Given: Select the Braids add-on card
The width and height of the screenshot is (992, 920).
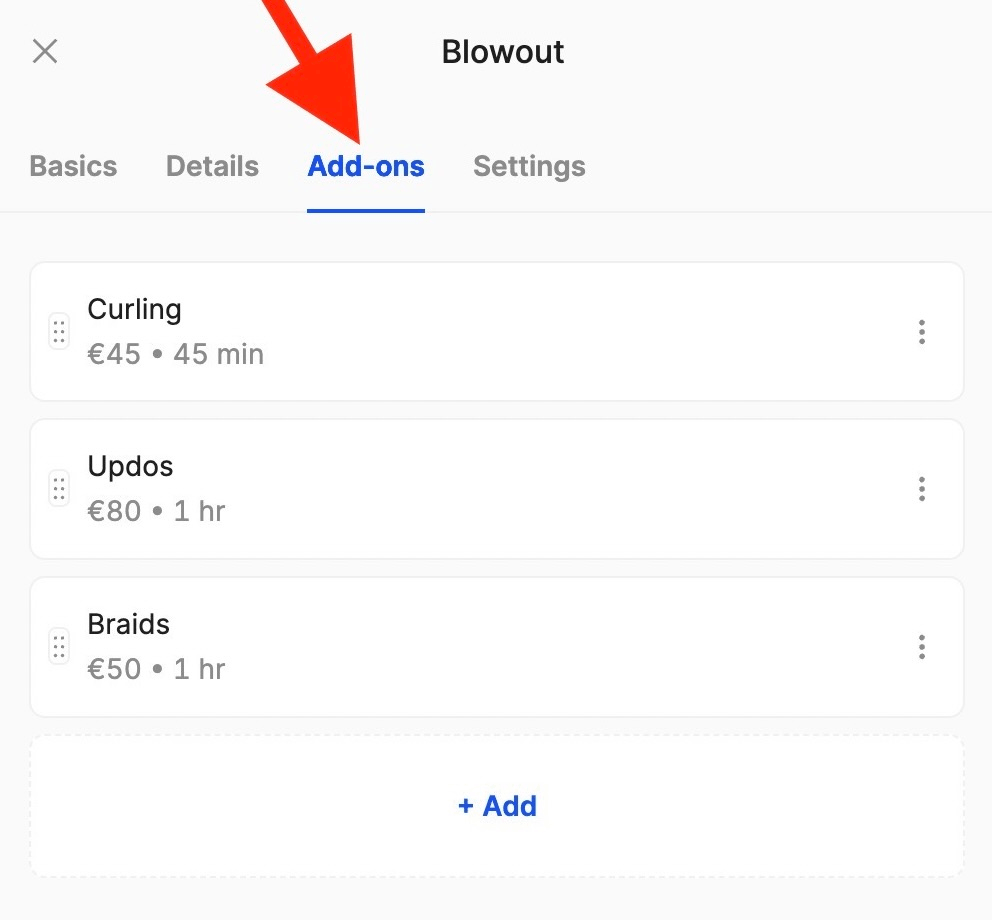Looking at the screenshot, I should coord(497,647).
